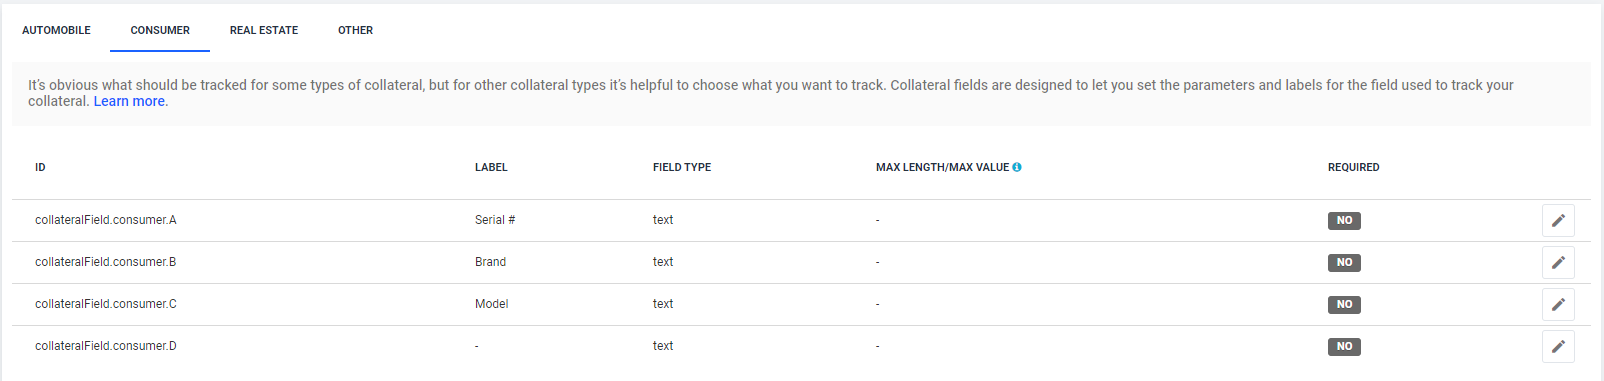Image resolution: width=1604 pixels, height=381 pixels.
Task: Edit the collateralField.consumer.A row pencil icon
Action: (x=1558, y=220)
